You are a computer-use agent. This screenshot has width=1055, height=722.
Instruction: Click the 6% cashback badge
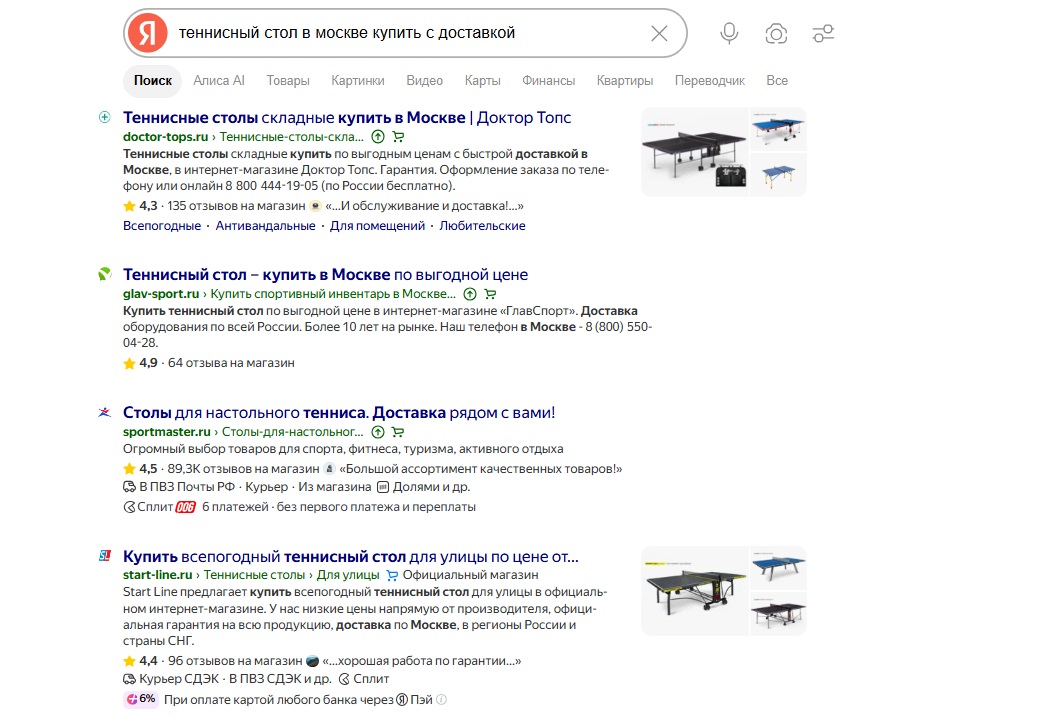[141, 700]
